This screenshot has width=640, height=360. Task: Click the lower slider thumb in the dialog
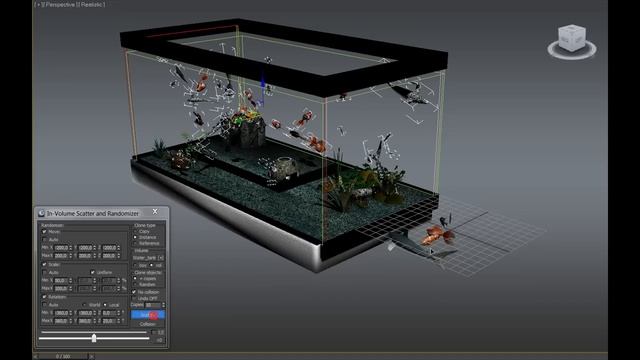[94, 338]
